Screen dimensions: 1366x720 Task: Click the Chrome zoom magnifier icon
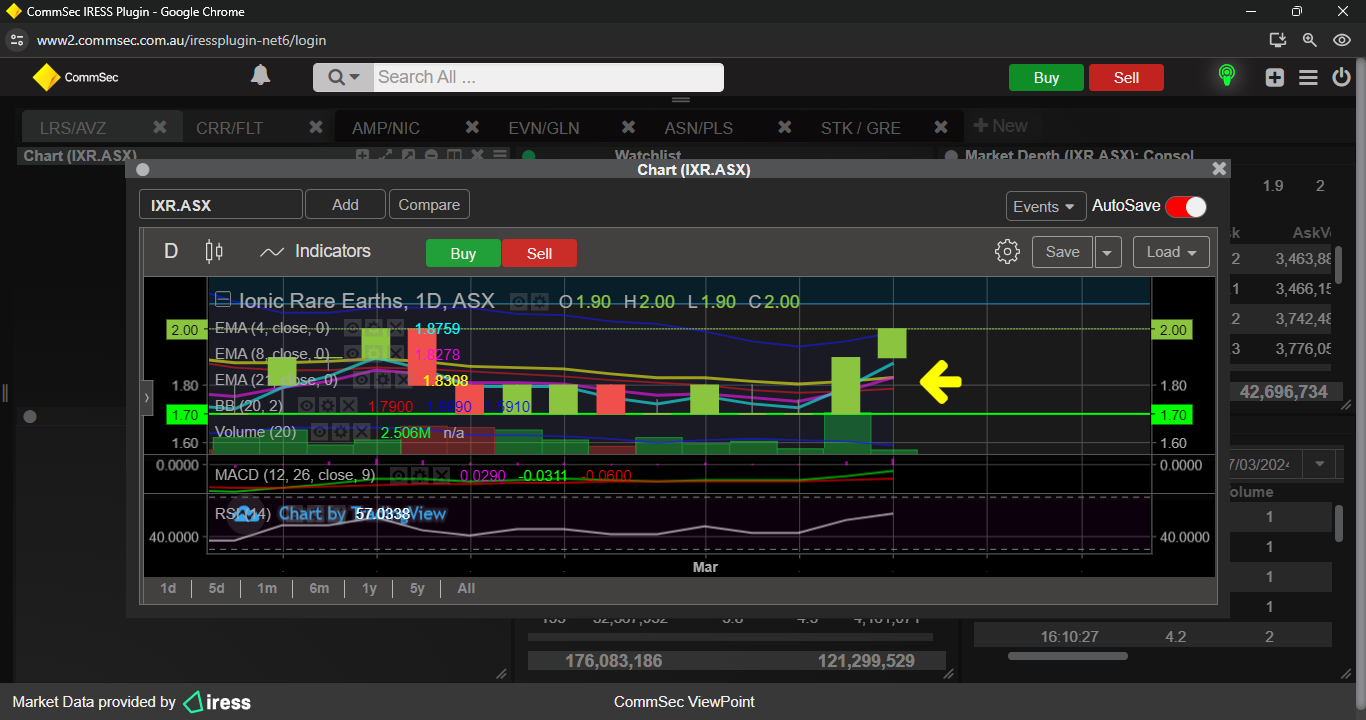click(x=1310, y=40)
